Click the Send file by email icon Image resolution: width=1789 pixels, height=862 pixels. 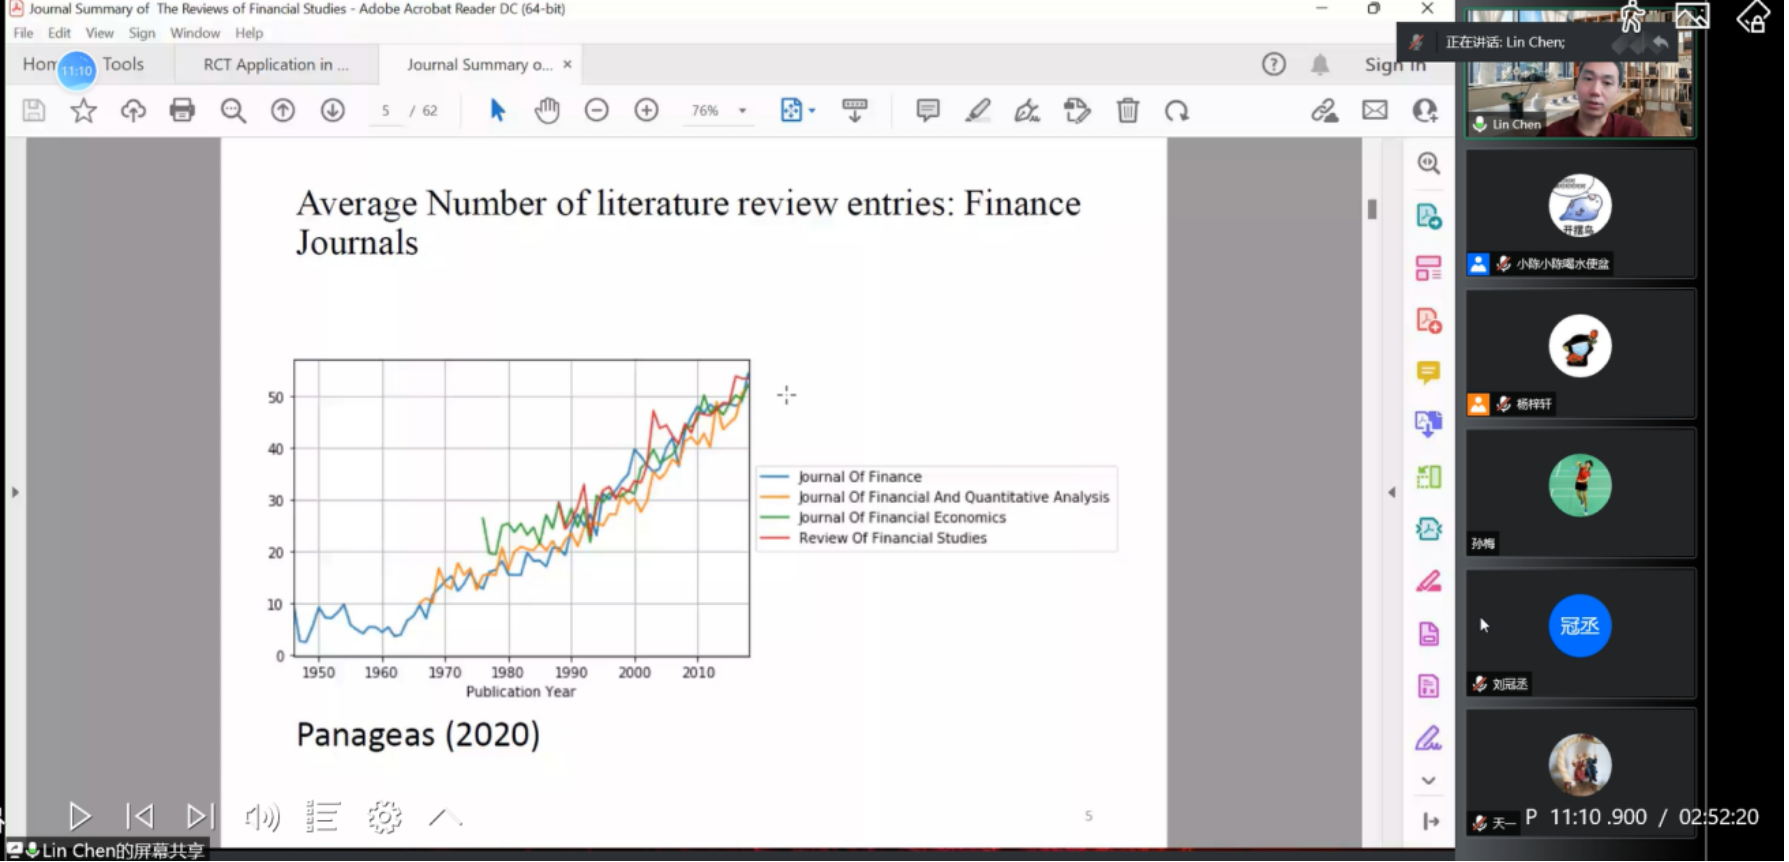(x=1375, y=110)
